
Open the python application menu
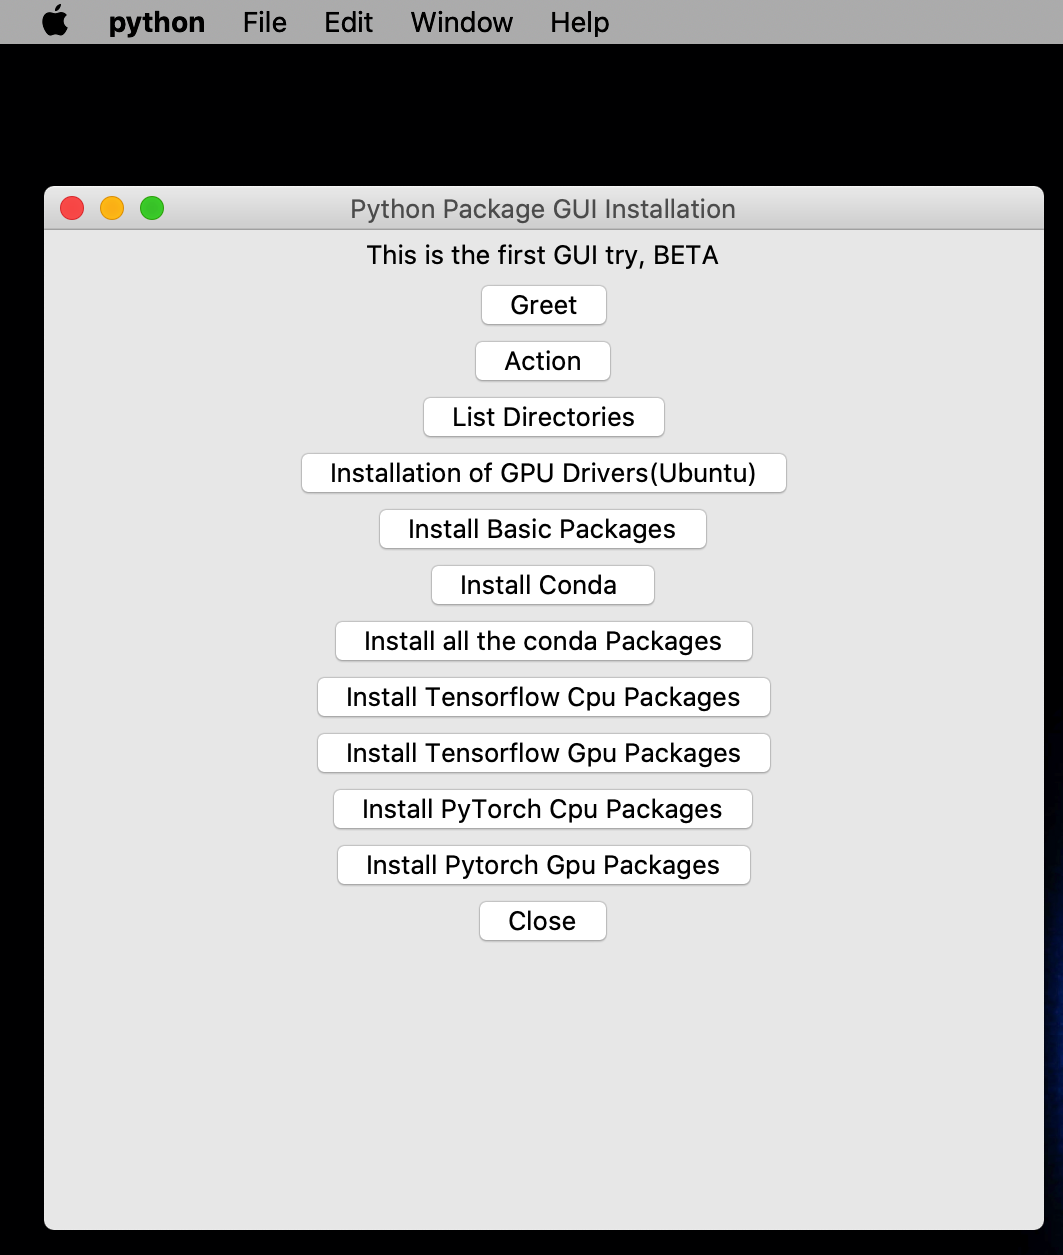pos(156,22)
